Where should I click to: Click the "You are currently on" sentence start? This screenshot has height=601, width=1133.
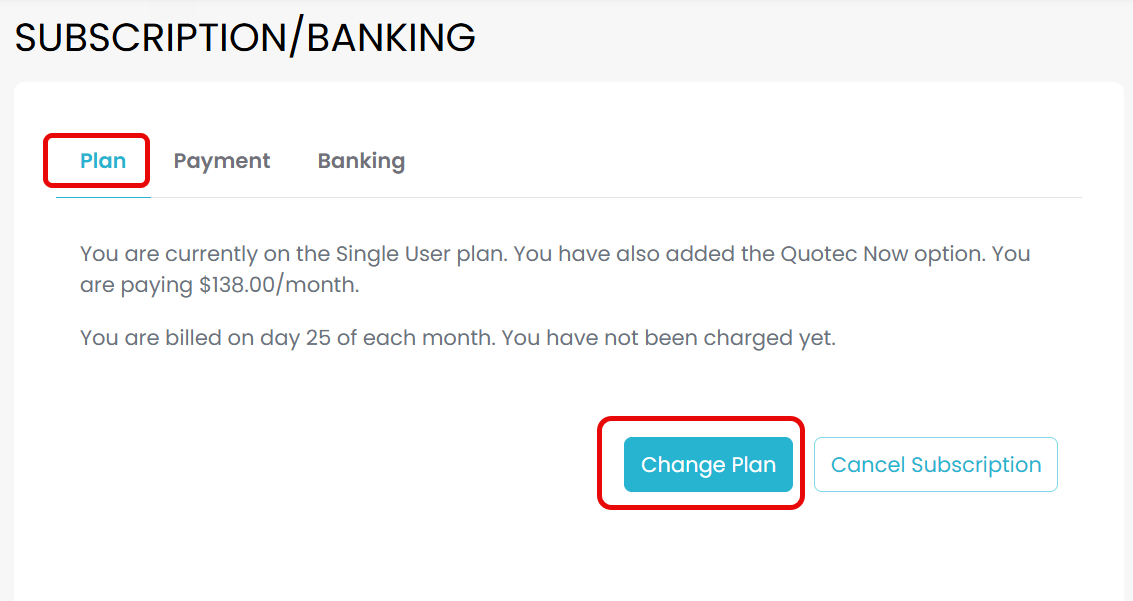(175, 254)
